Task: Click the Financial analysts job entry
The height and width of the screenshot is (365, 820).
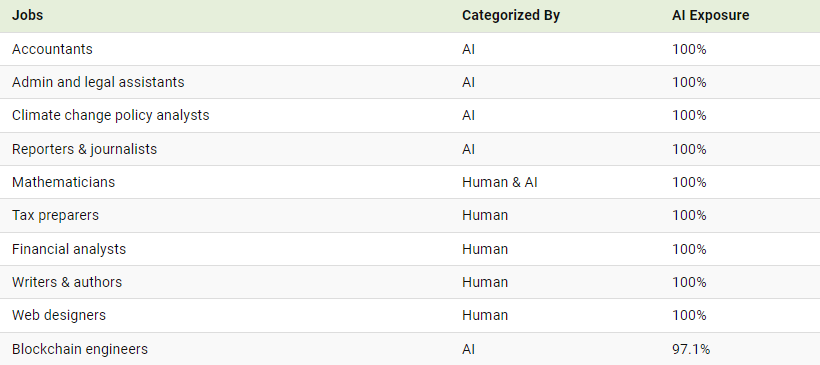Action: tap(69, 249)
